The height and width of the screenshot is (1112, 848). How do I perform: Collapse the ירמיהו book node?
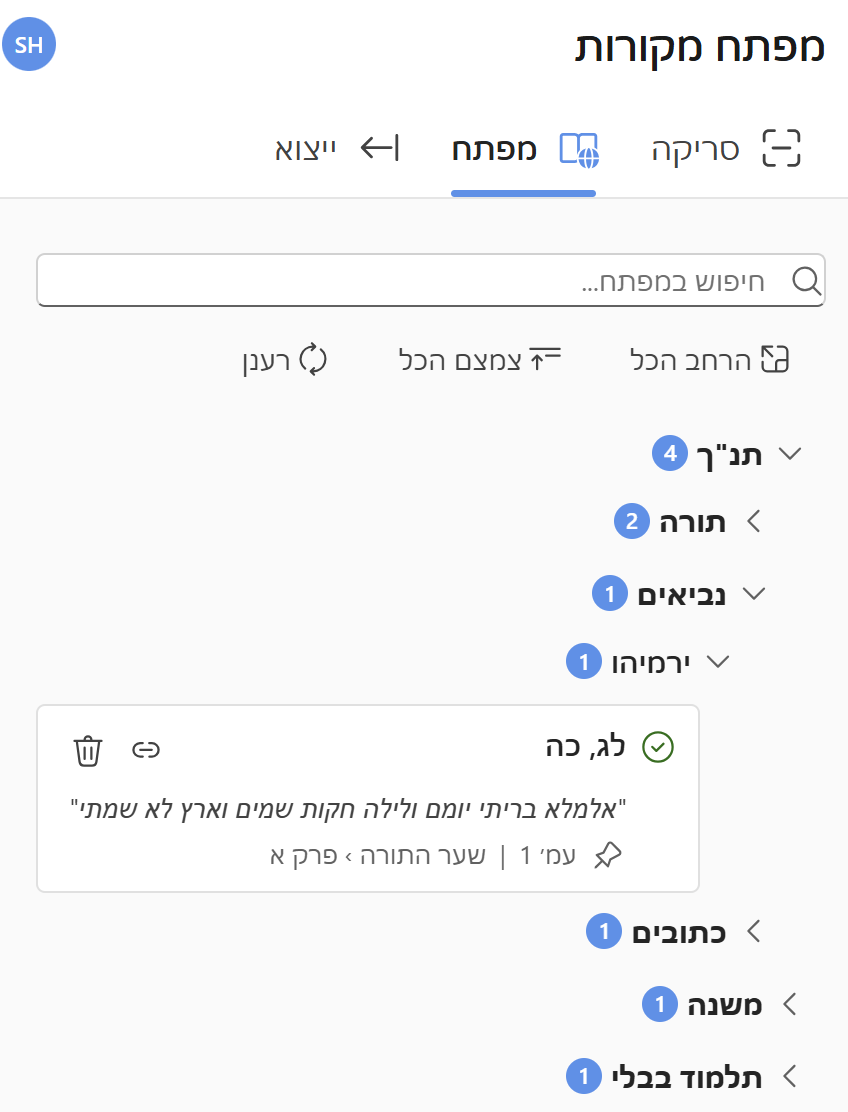click(718, 662)
